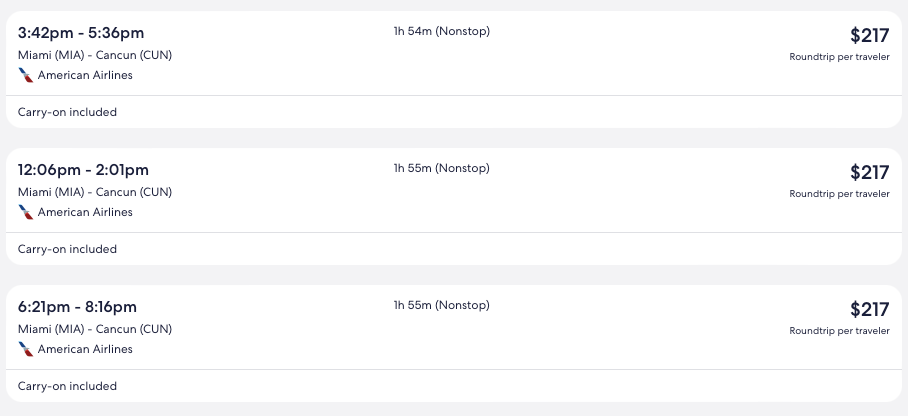Image resolution: width=908 pixels, height=416 pixels.
Task: Select the 12:06pm - 2:01pm flight
Action: [x=83, y=170]
